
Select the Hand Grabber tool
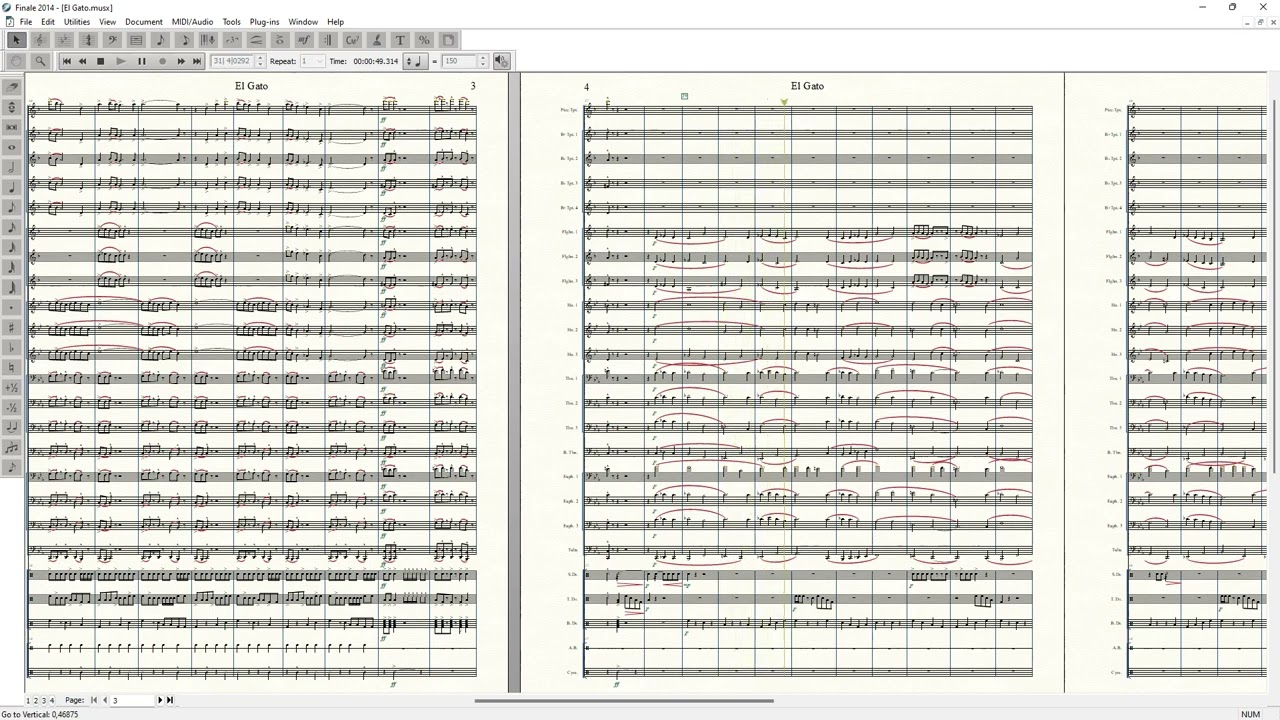pyautogui.click(x=16, y=61)
